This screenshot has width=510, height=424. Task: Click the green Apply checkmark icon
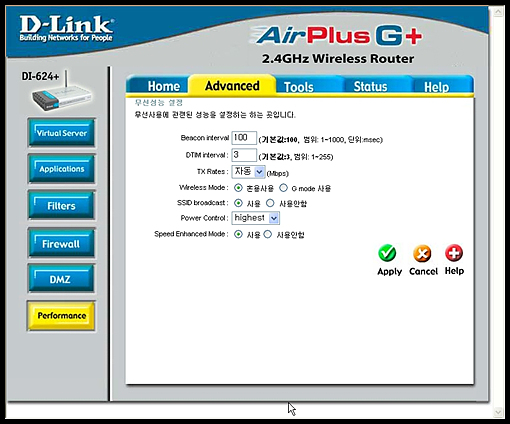point(387,253)
